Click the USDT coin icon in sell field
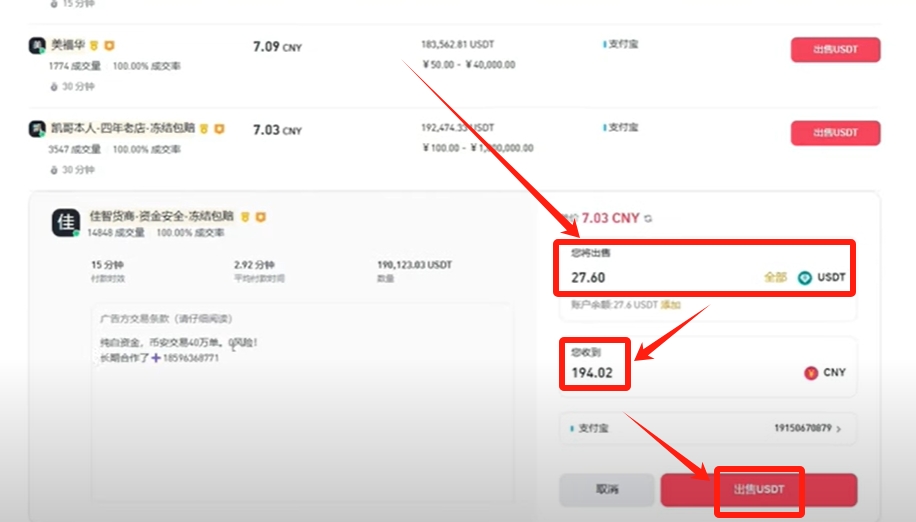Viewport: 916px width, 522px height. click(805, 277)
